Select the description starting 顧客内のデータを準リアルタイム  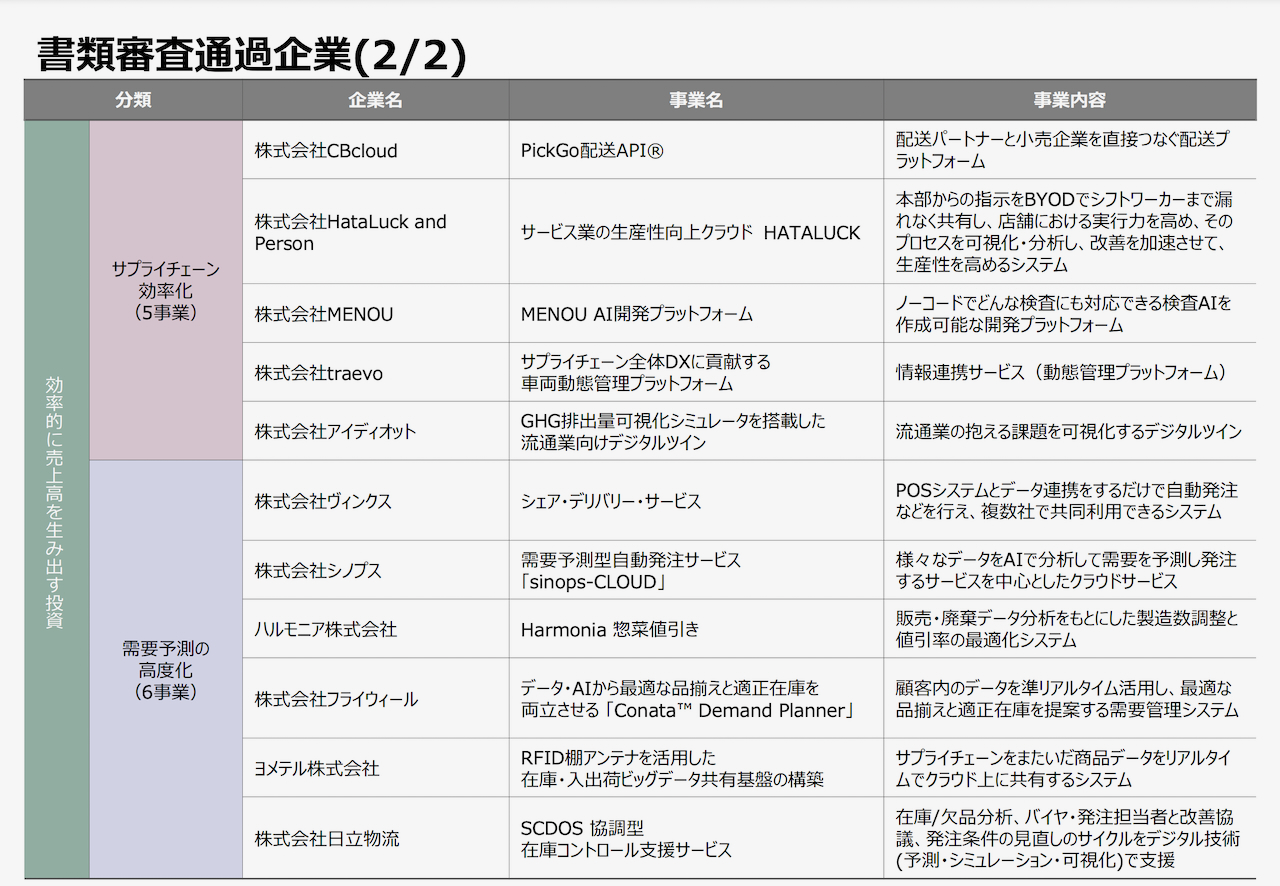(x=1067, y=698)
